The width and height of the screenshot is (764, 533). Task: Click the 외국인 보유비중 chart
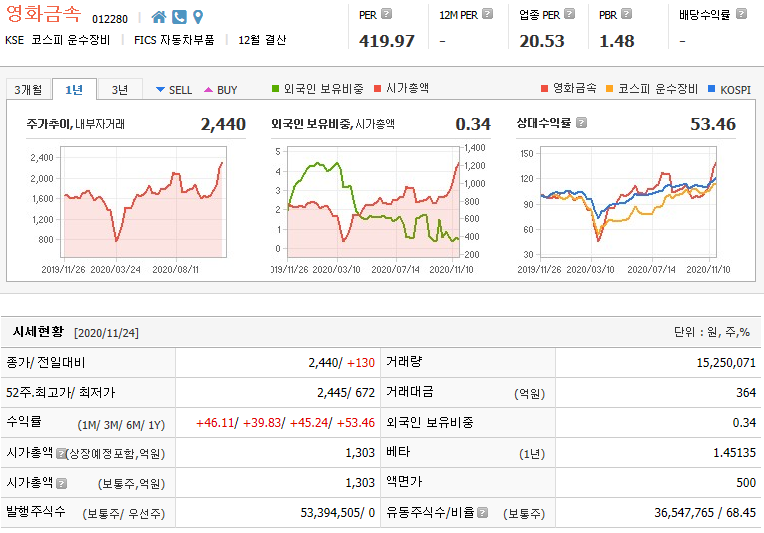373,202
